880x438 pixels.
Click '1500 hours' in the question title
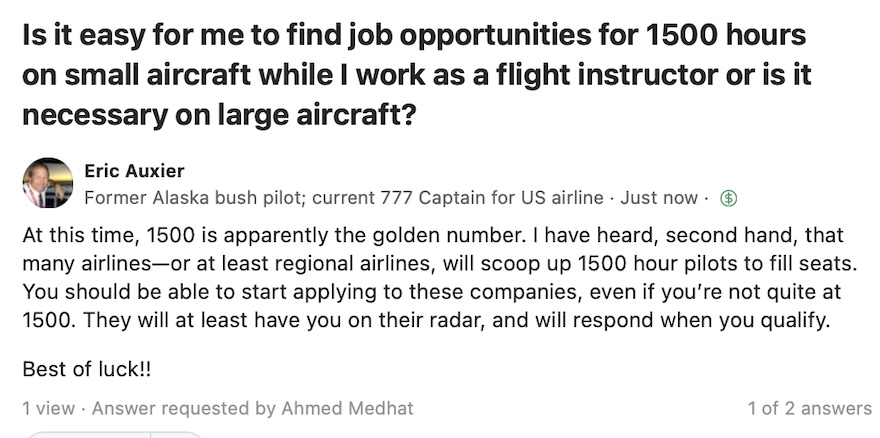tap(726, 35)
